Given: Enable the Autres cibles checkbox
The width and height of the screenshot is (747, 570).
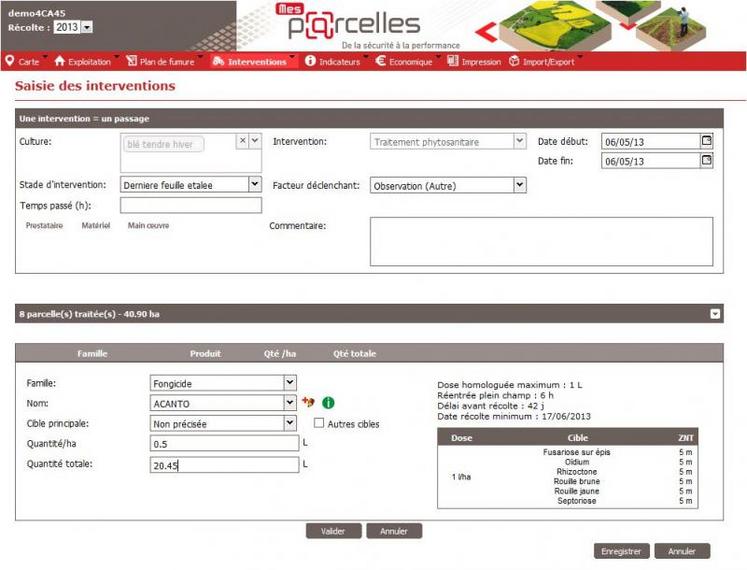Looking at the screenshot, I should pos(319,424).
